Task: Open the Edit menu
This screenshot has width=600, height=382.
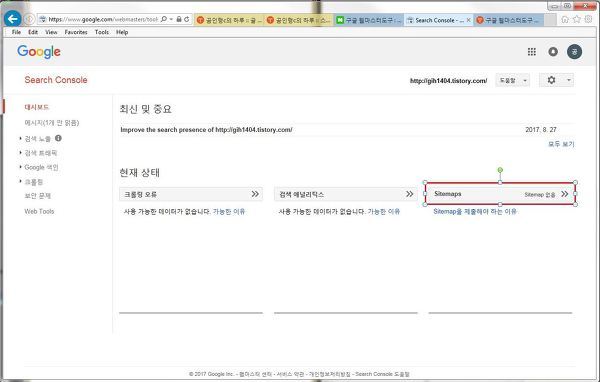Action: point(33,32)
